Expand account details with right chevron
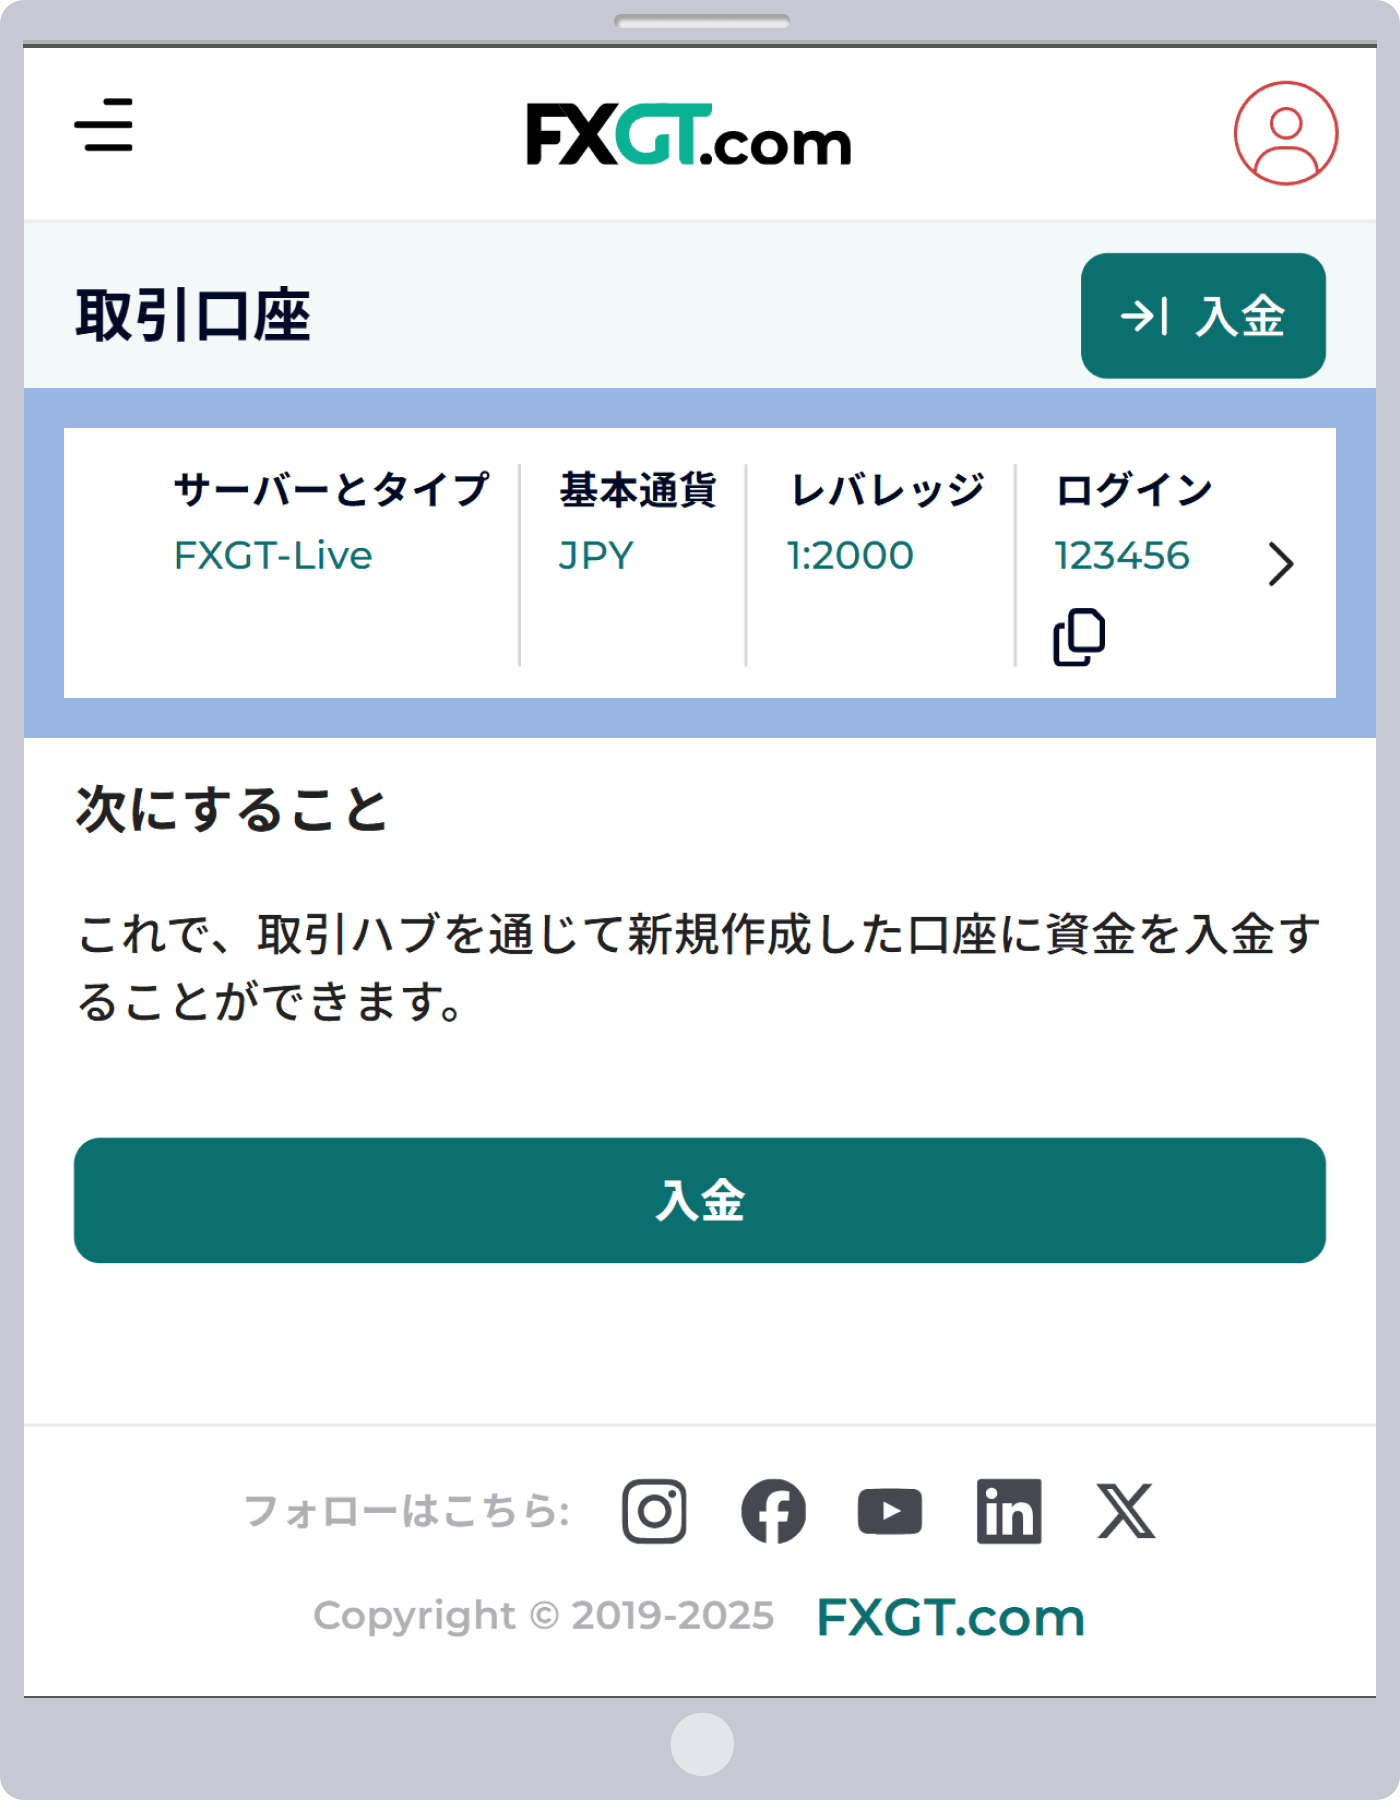Screen dimensions: 1400x1800 pyautogui.click(x=1281, y=564)
